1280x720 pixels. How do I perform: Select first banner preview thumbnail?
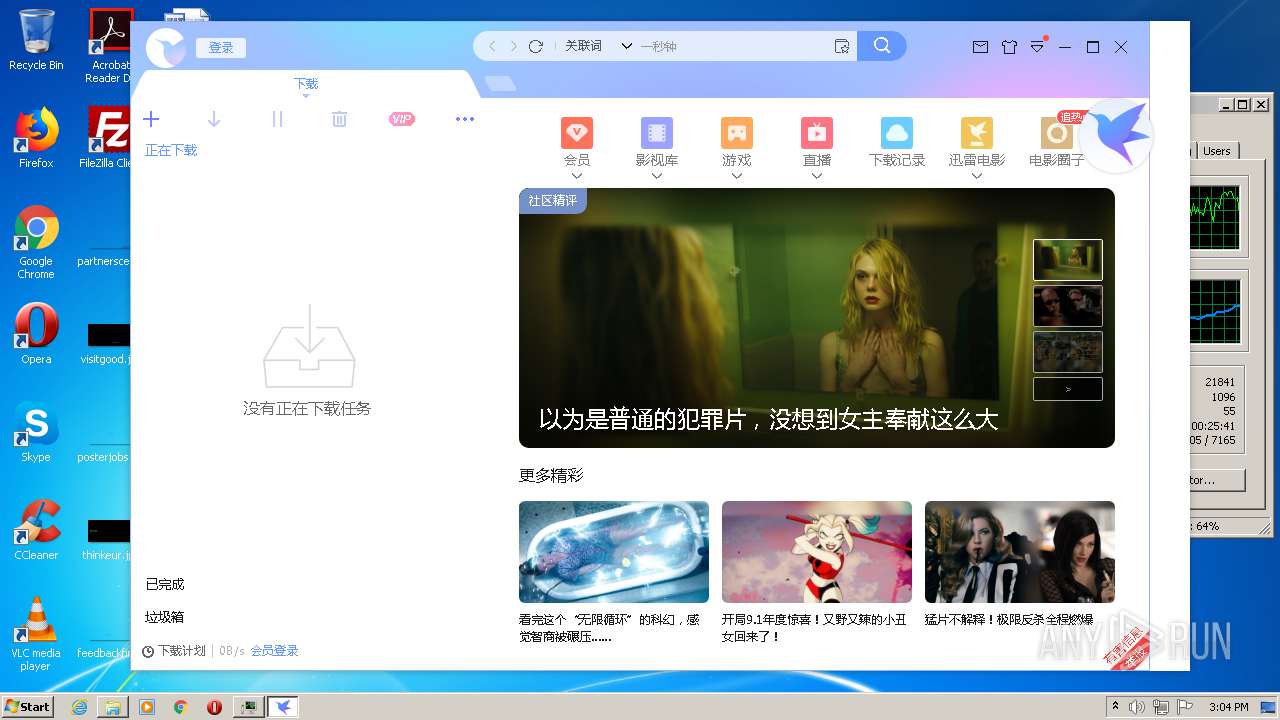pyautogui.click(x=1068, y=260)
